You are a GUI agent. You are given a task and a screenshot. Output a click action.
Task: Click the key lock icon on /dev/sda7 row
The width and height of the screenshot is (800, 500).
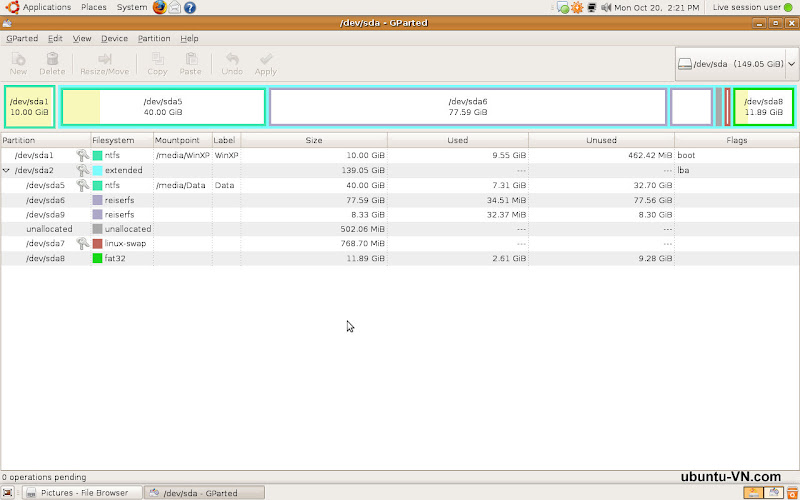[83, 243]
